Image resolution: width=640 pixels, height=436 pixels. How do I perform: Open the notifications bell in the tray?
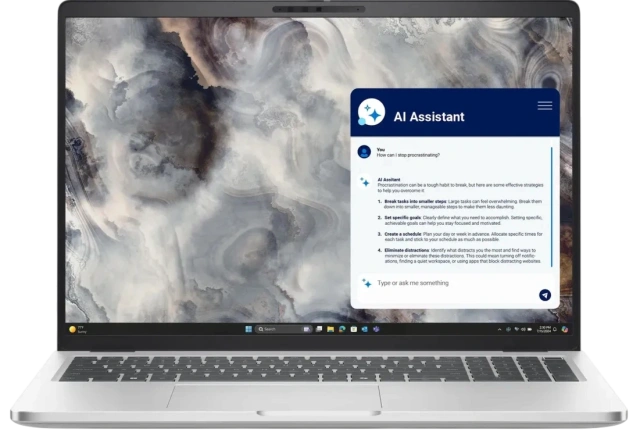coord(555,329)
